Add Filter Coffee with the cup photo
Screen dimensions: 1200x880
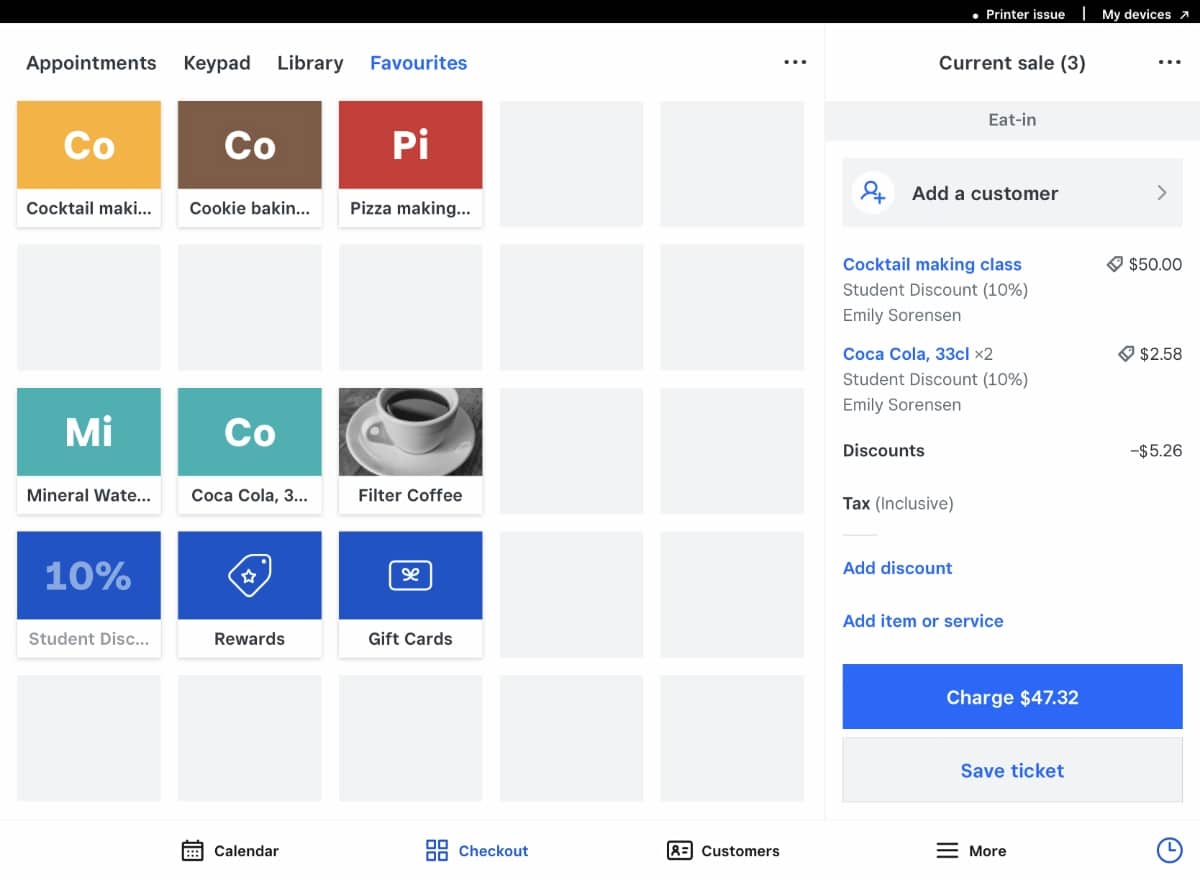point(410,451)
